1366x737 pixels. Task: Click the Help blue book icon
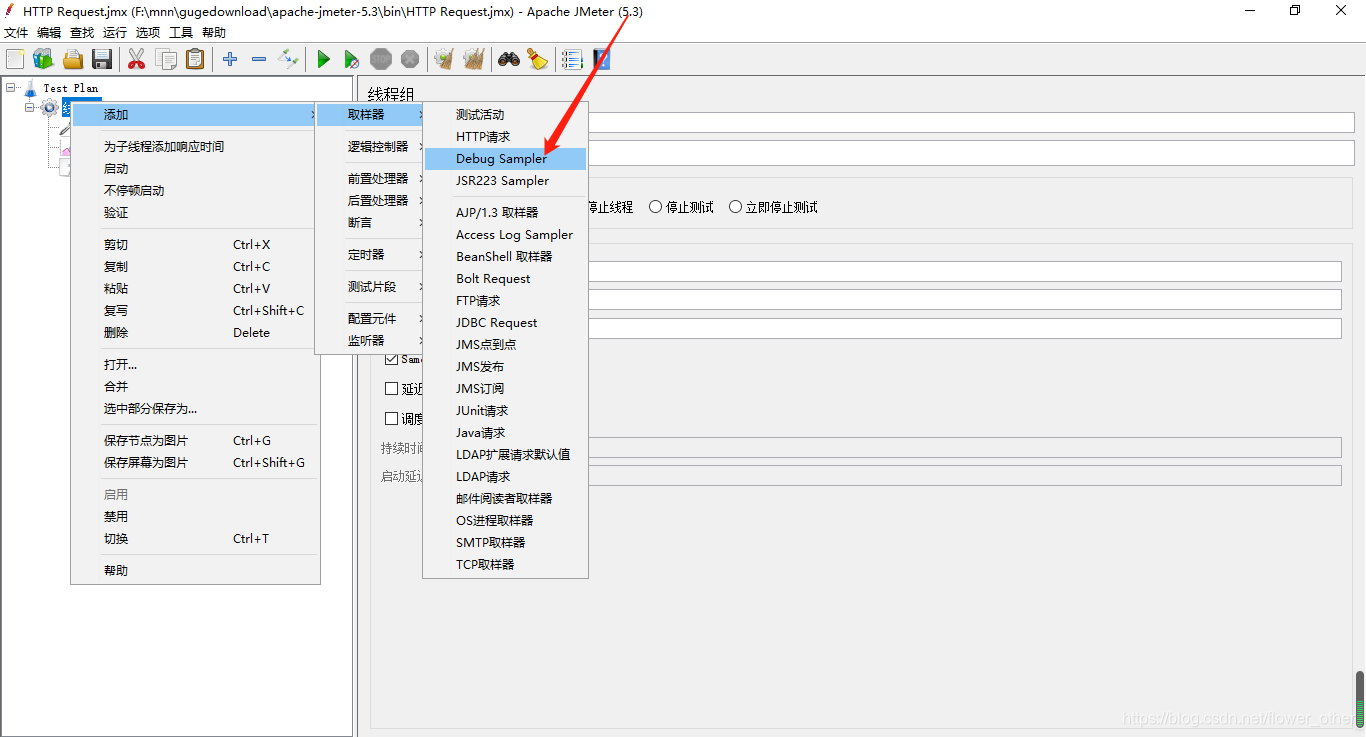pyautogui.click(x=601, y=59)
